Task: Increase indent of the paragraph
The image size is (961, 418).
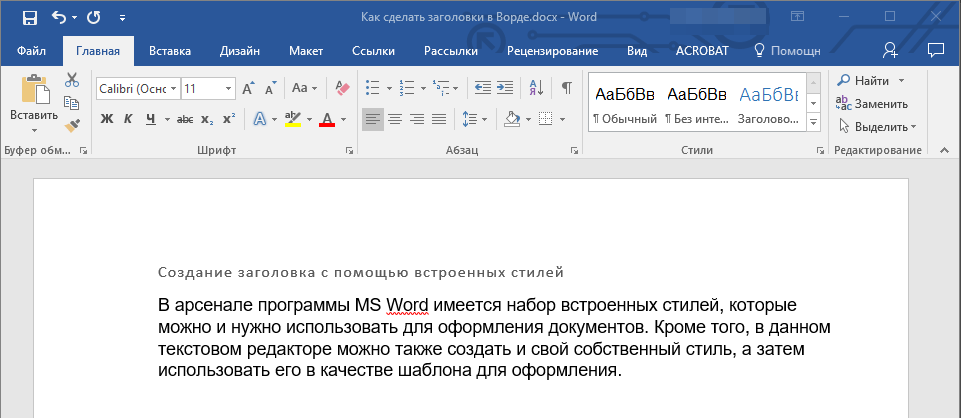Action: click(x=505, y=88)
